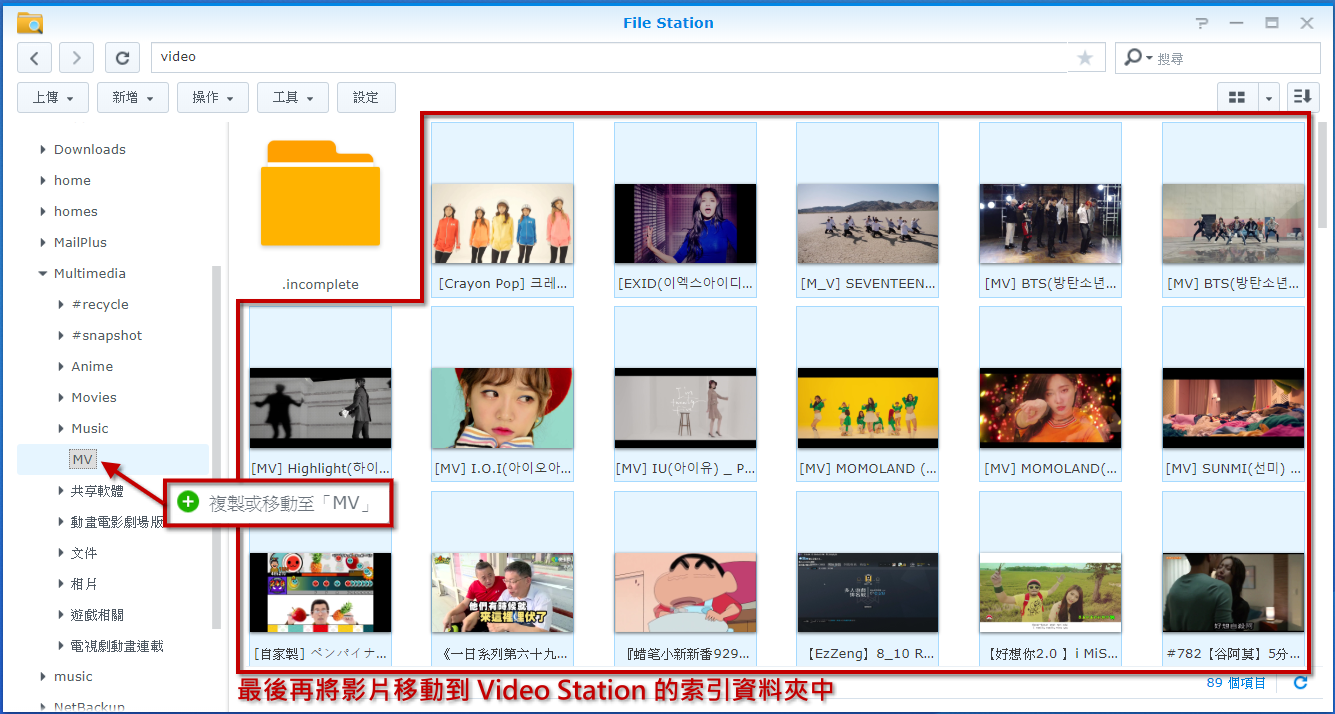Screen dimensions: 1335x714
Task: Select the 文件 folder
Action: click(x=84, y=553)
